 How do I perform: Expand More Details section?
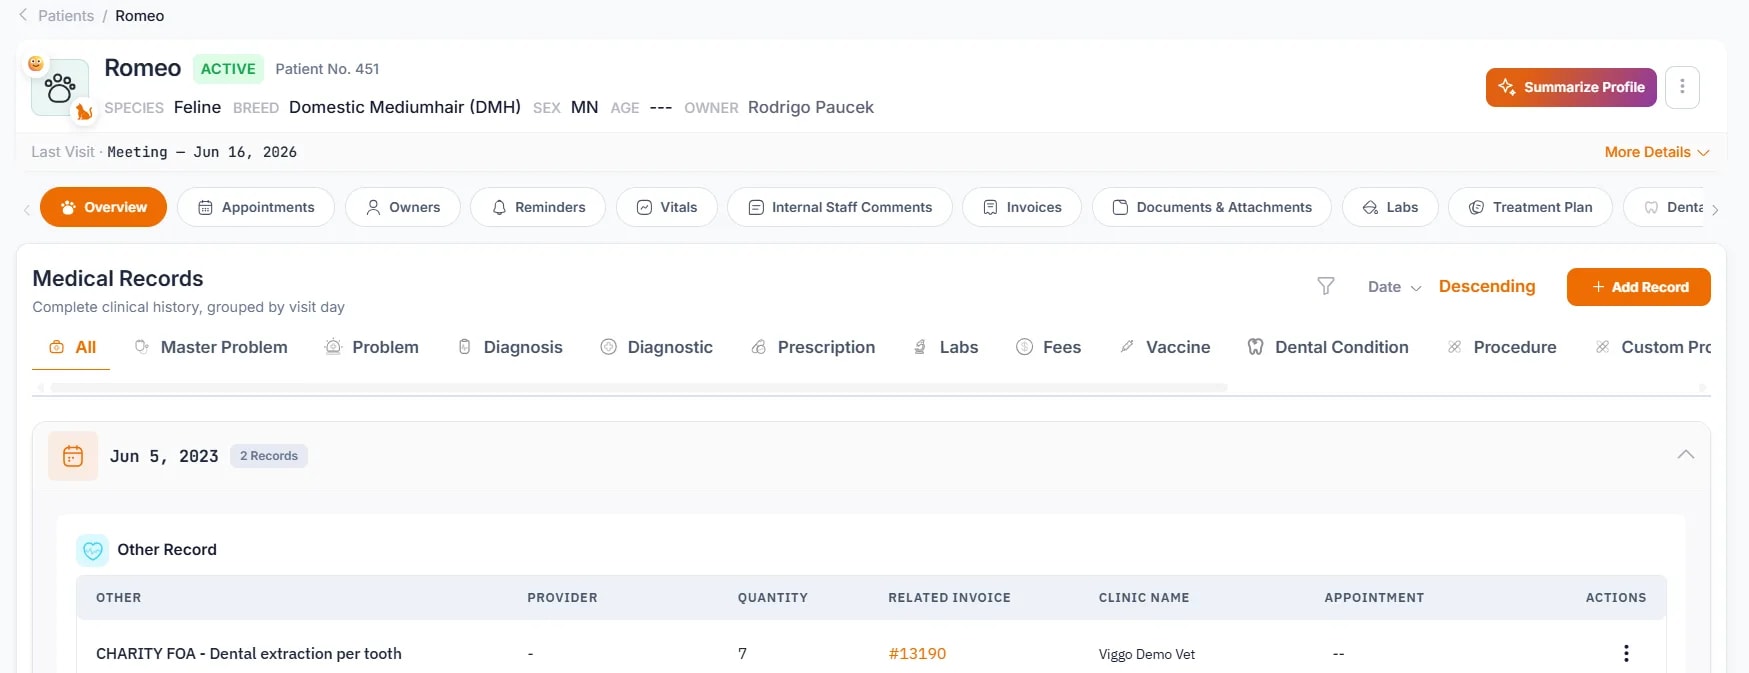click(x=1657, y=152)
